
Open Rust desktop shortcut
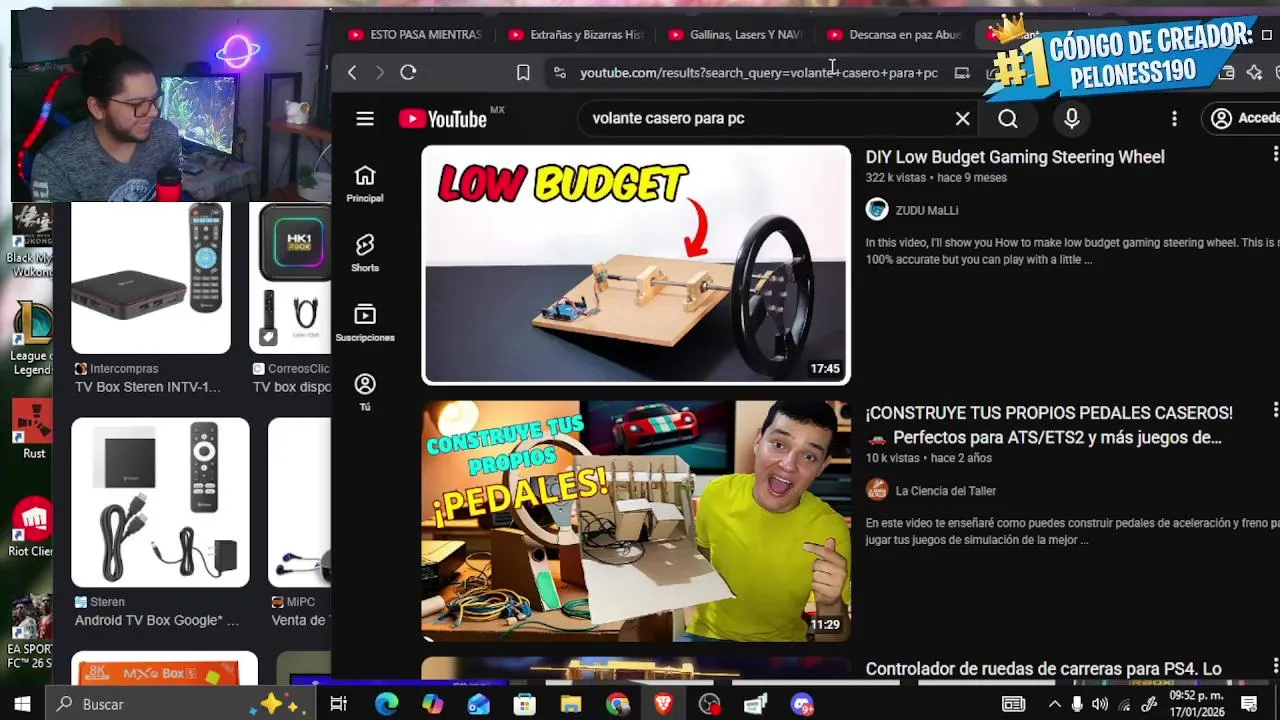click(x=33, y=430)
